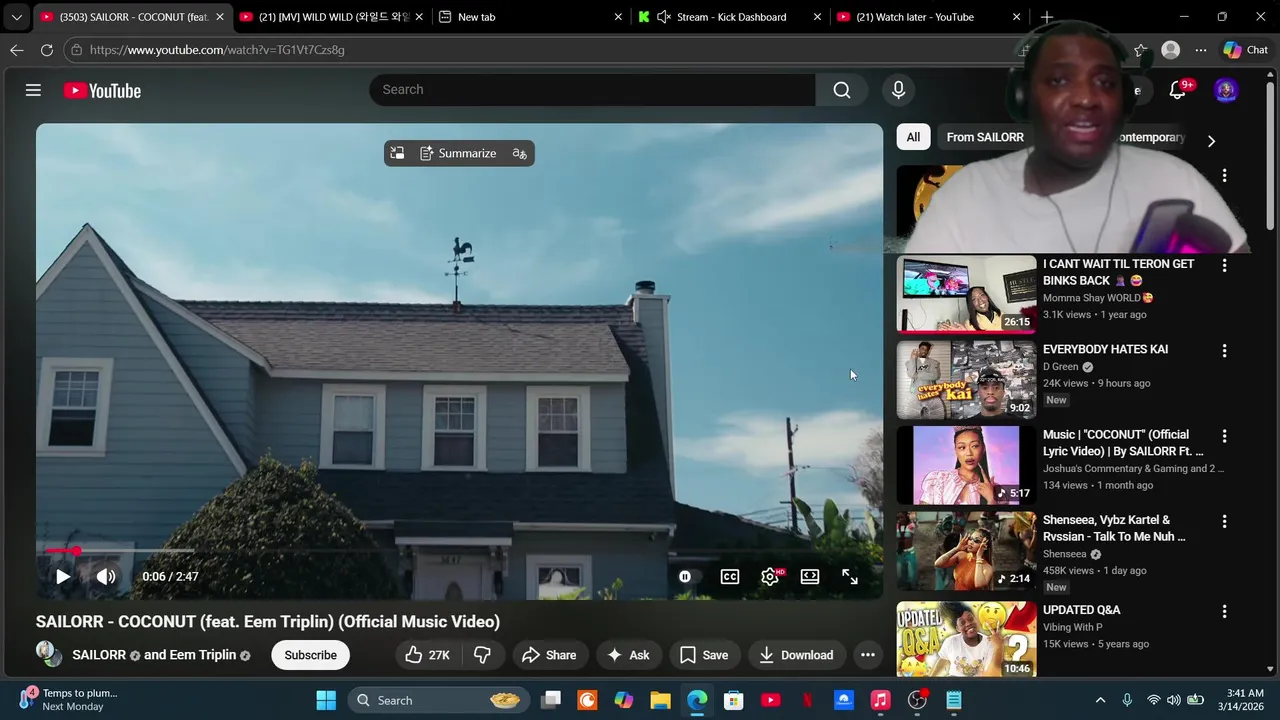Open Microsoft Store from taskbar
The height and width of the screenshot is (720, 1280).
coord(734,700)
